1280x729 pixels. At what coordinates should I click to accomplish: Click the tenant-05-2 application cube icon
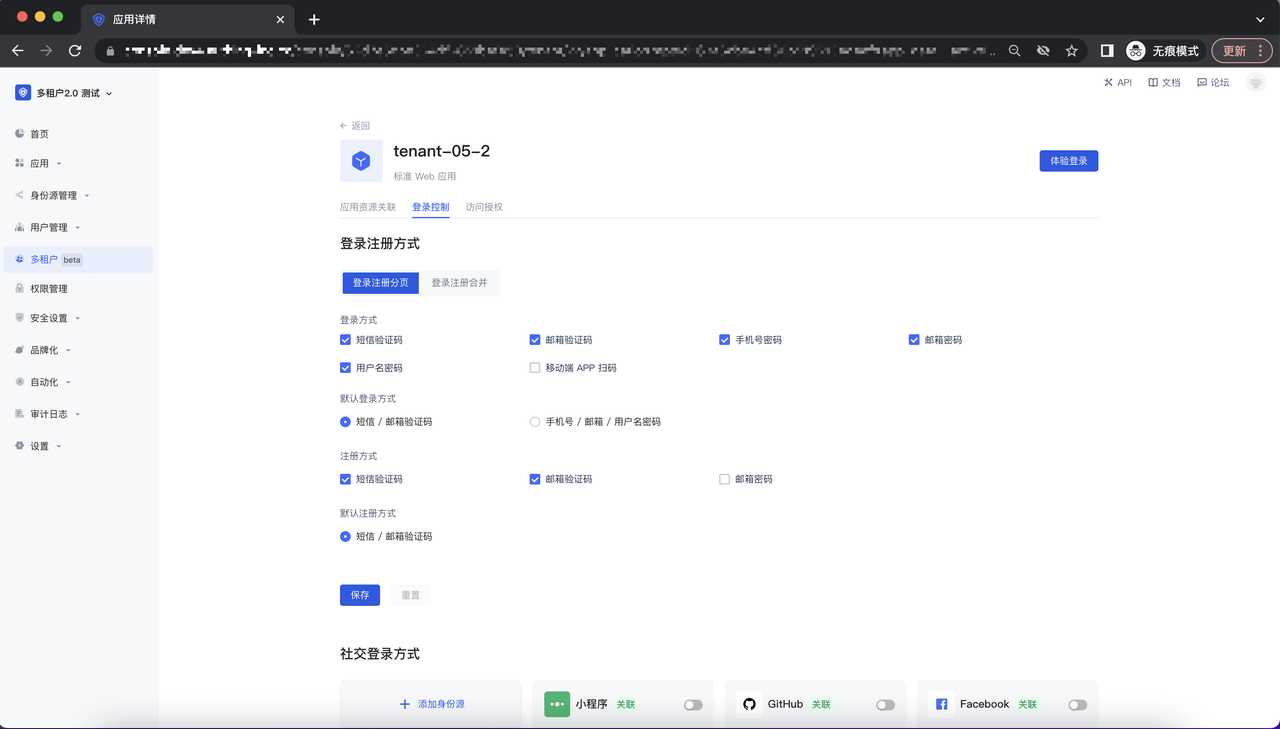point(361,161)
